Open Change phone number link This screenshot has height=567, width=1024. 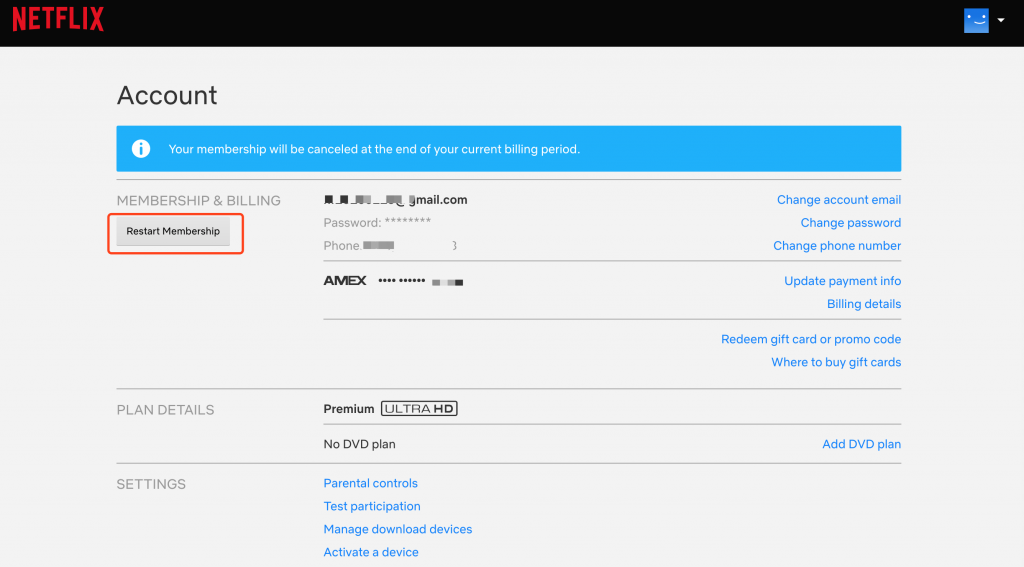837,246
